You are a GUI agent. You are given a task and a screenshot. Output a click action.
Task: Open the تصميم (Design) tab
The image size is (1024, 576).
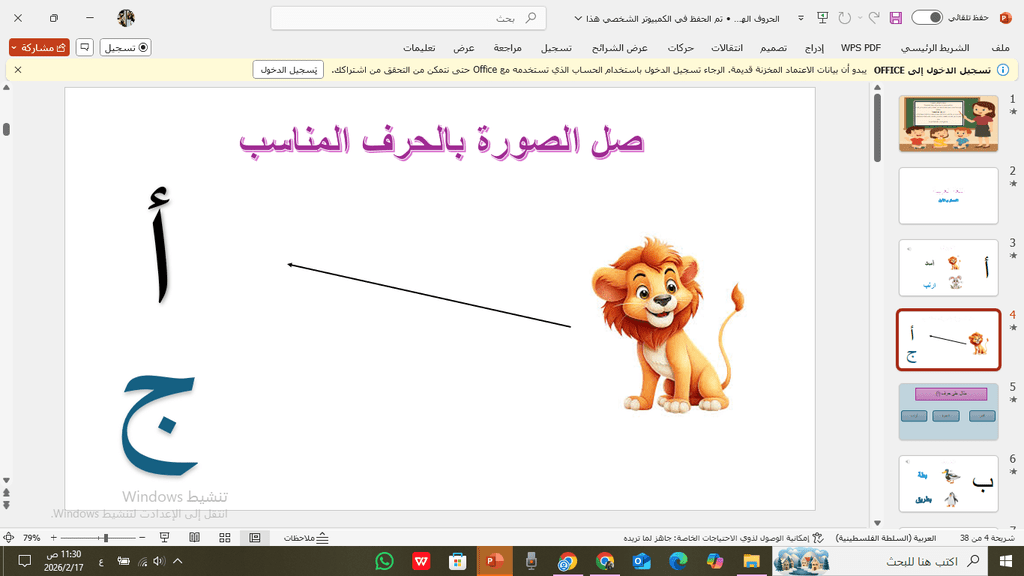pyautogui.click(x=773, y=48)
